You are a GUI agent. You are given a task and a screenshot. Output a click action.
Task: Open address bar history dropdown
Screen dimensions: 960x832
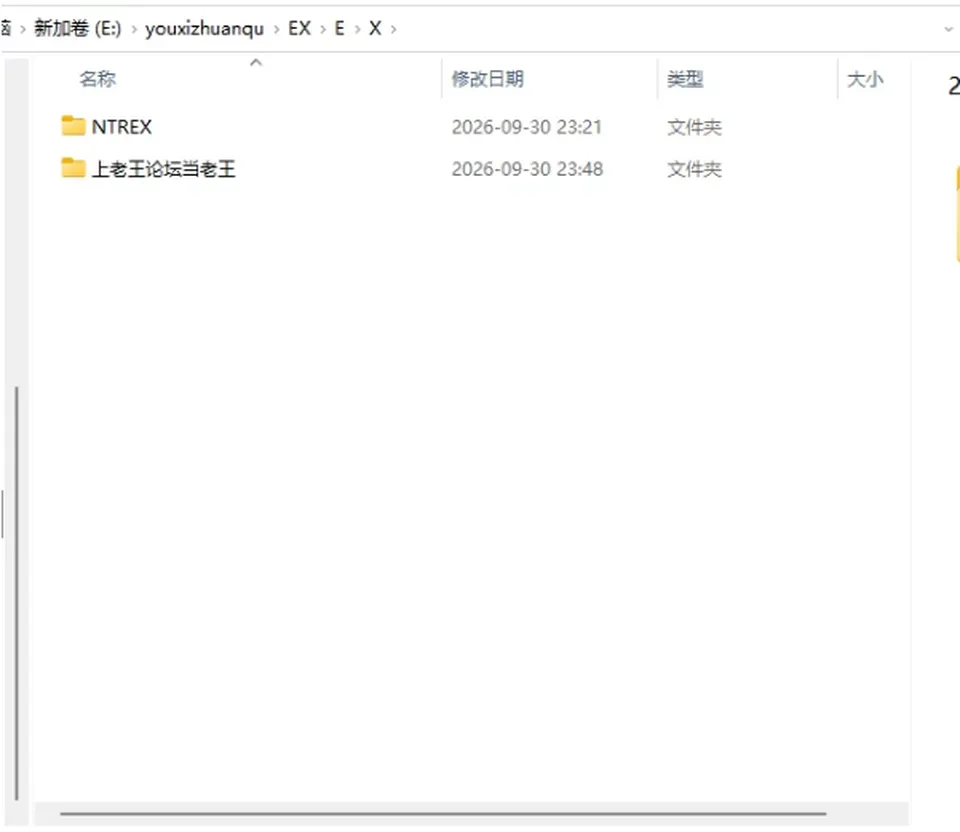[x=948, y=29]
